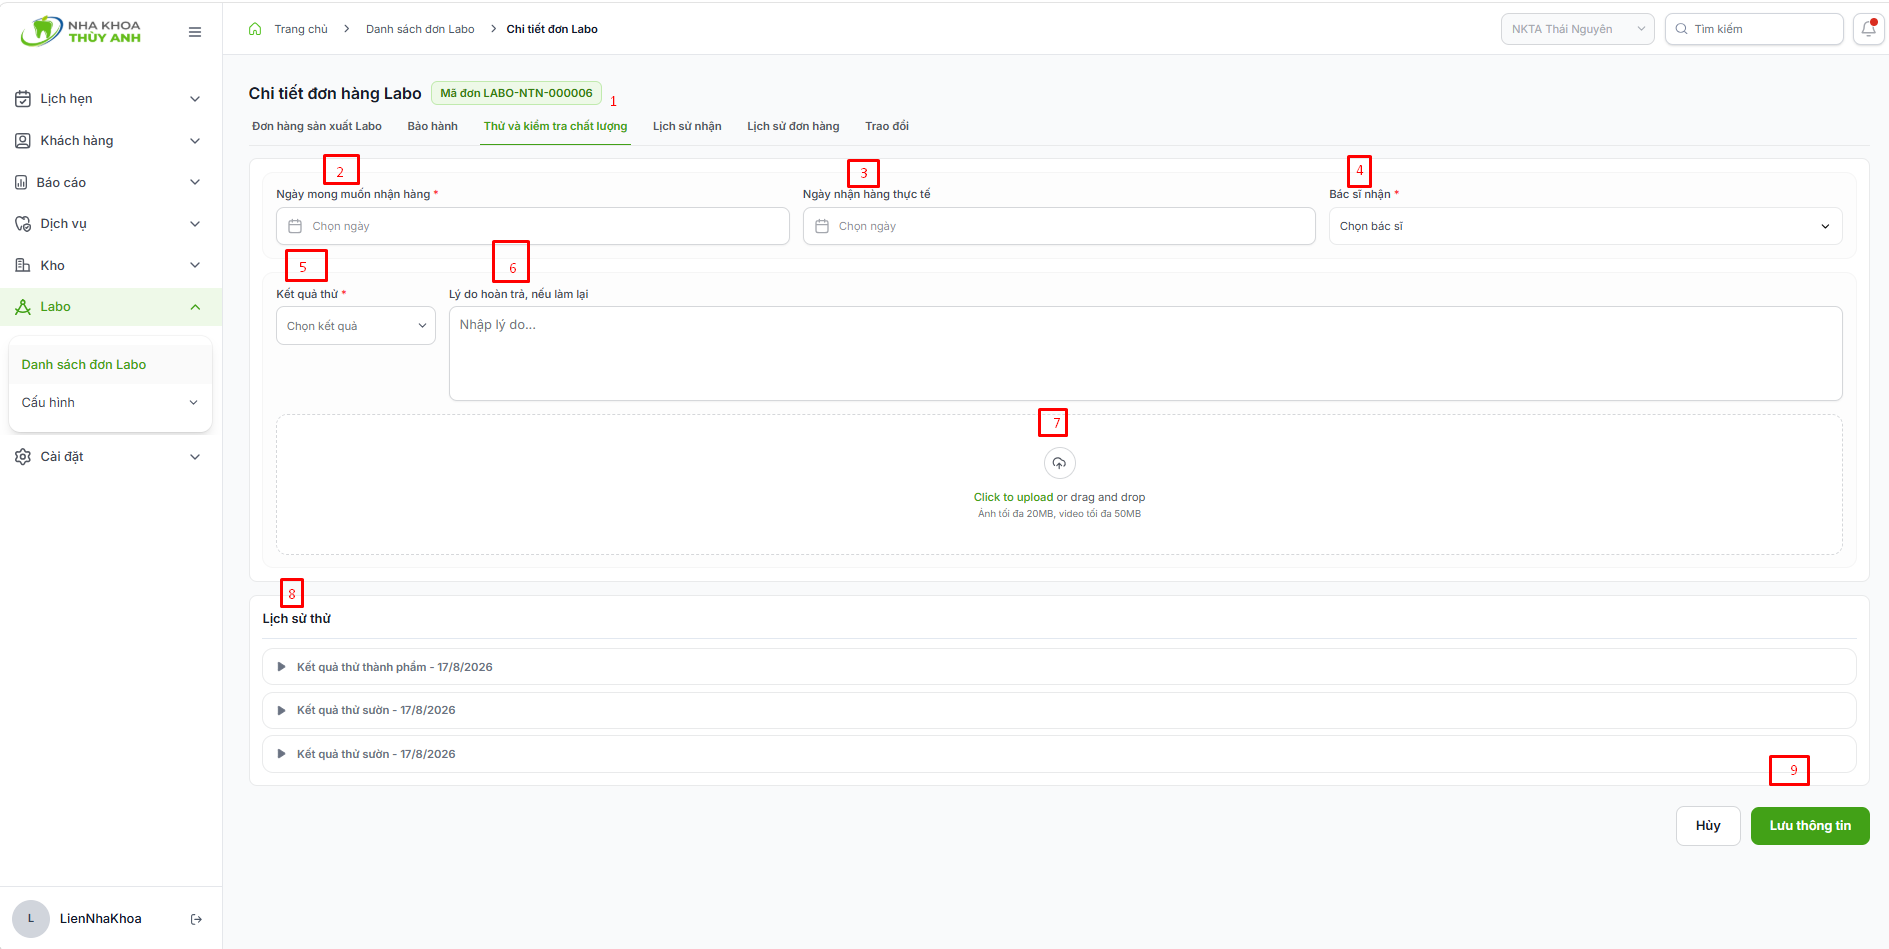
Task: Expand the Kho menu chevron
Action: [x=195, y=266]
